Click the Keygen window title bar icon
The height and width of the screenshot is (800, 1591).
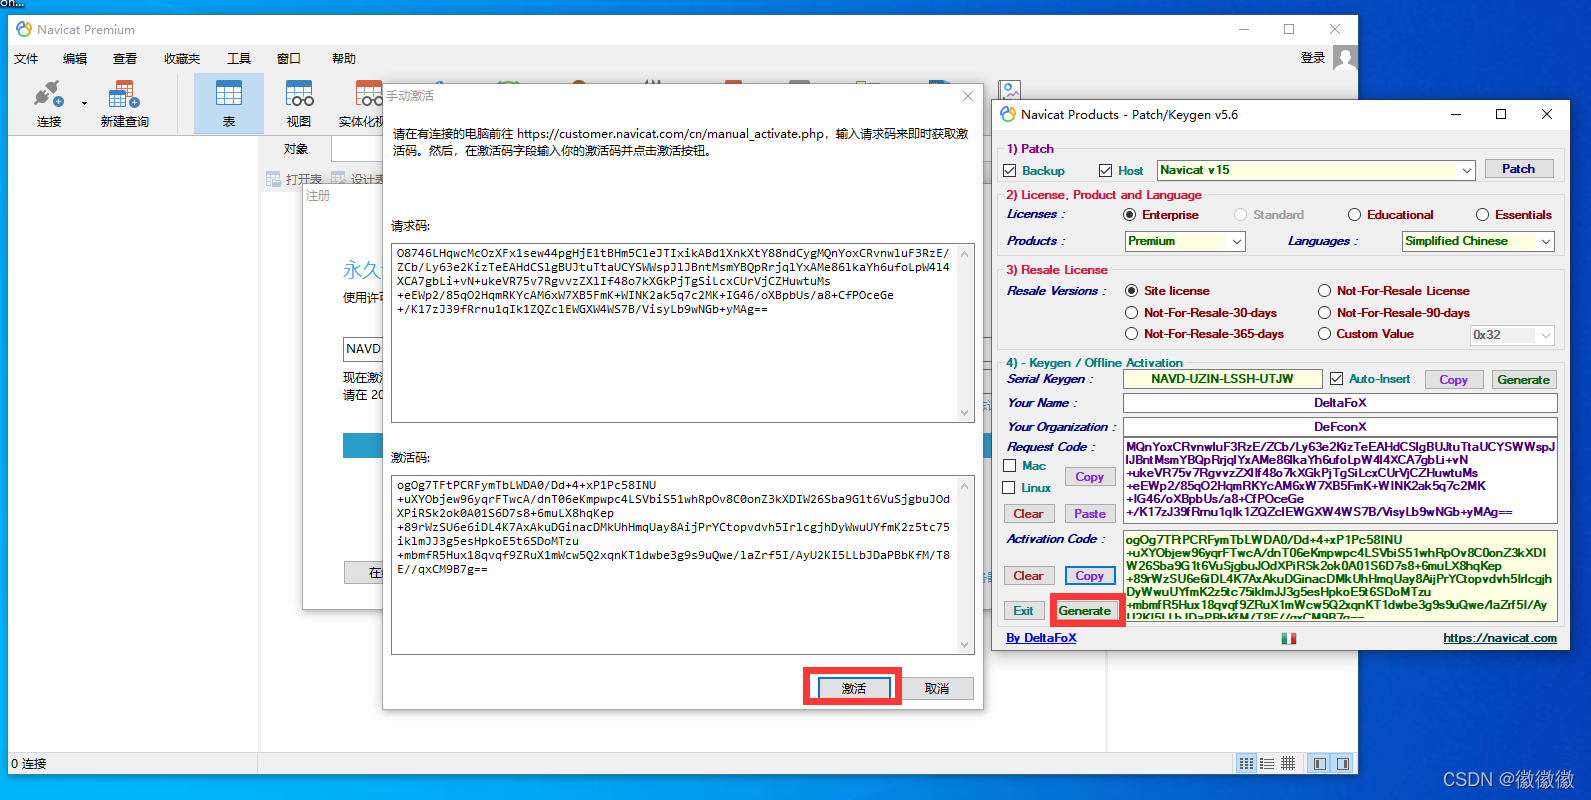point(1008,114)
